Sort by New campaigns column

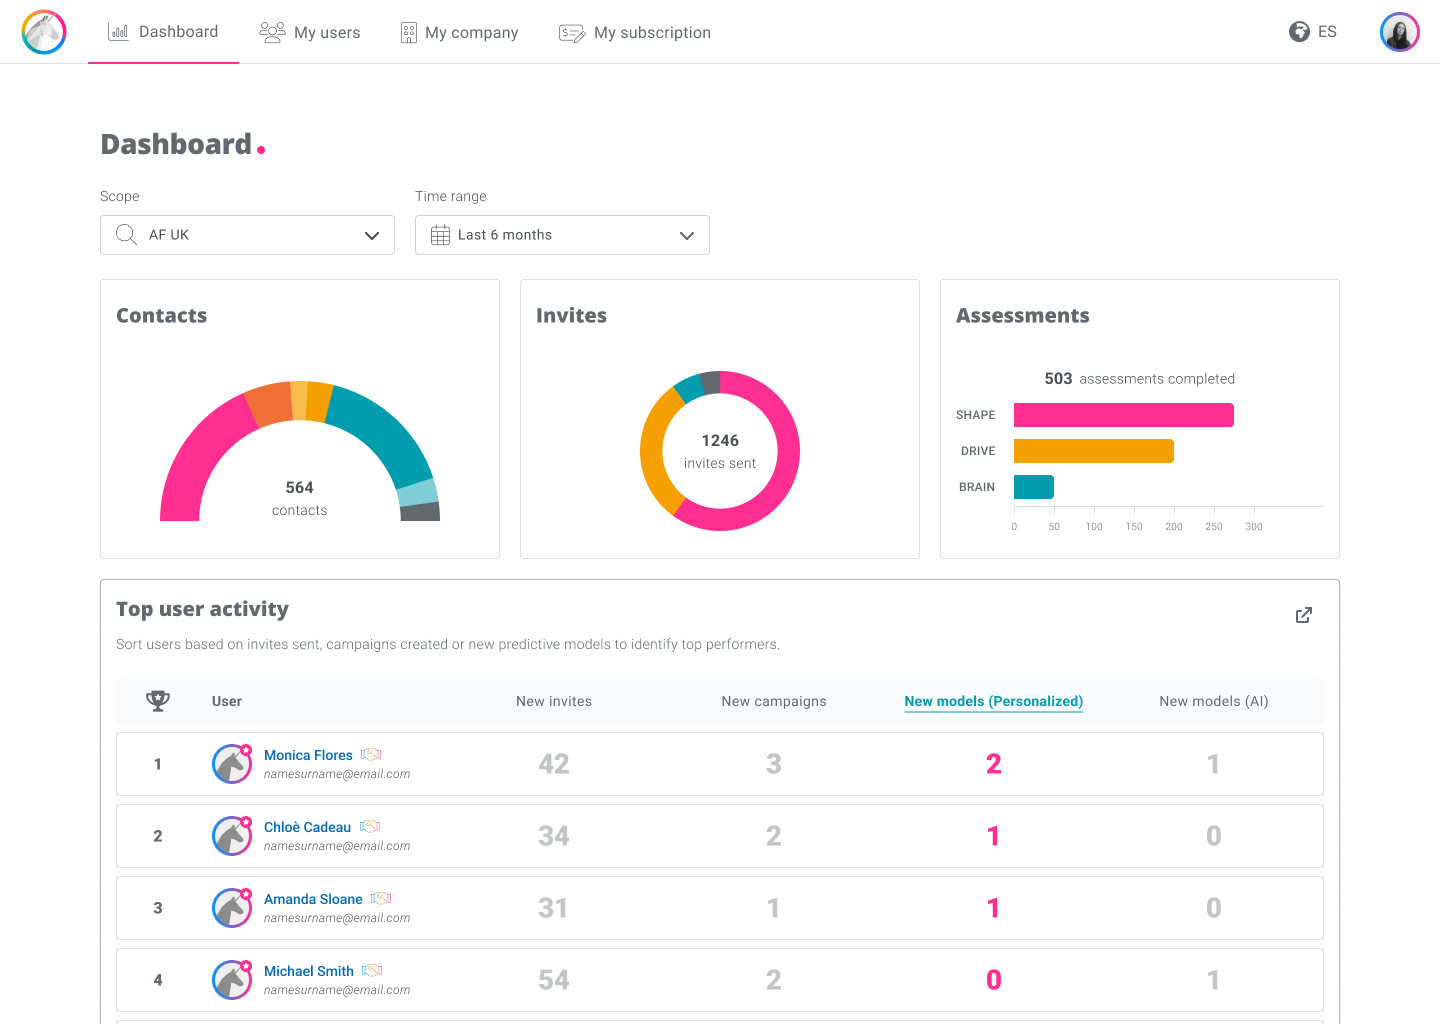coord(774,701)
